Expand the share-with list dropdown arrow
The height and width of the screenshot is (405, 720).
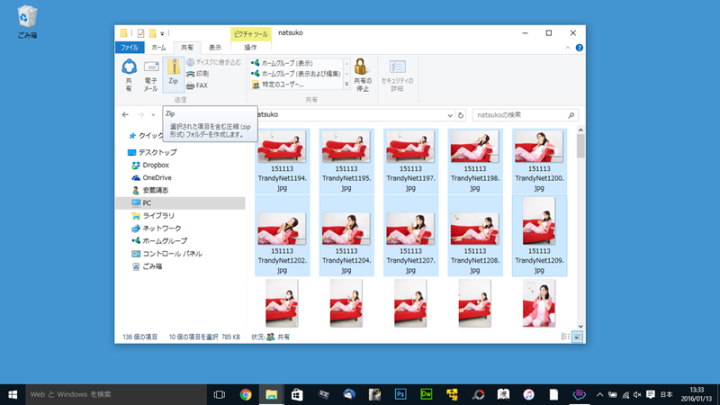[x=347, y=84]
